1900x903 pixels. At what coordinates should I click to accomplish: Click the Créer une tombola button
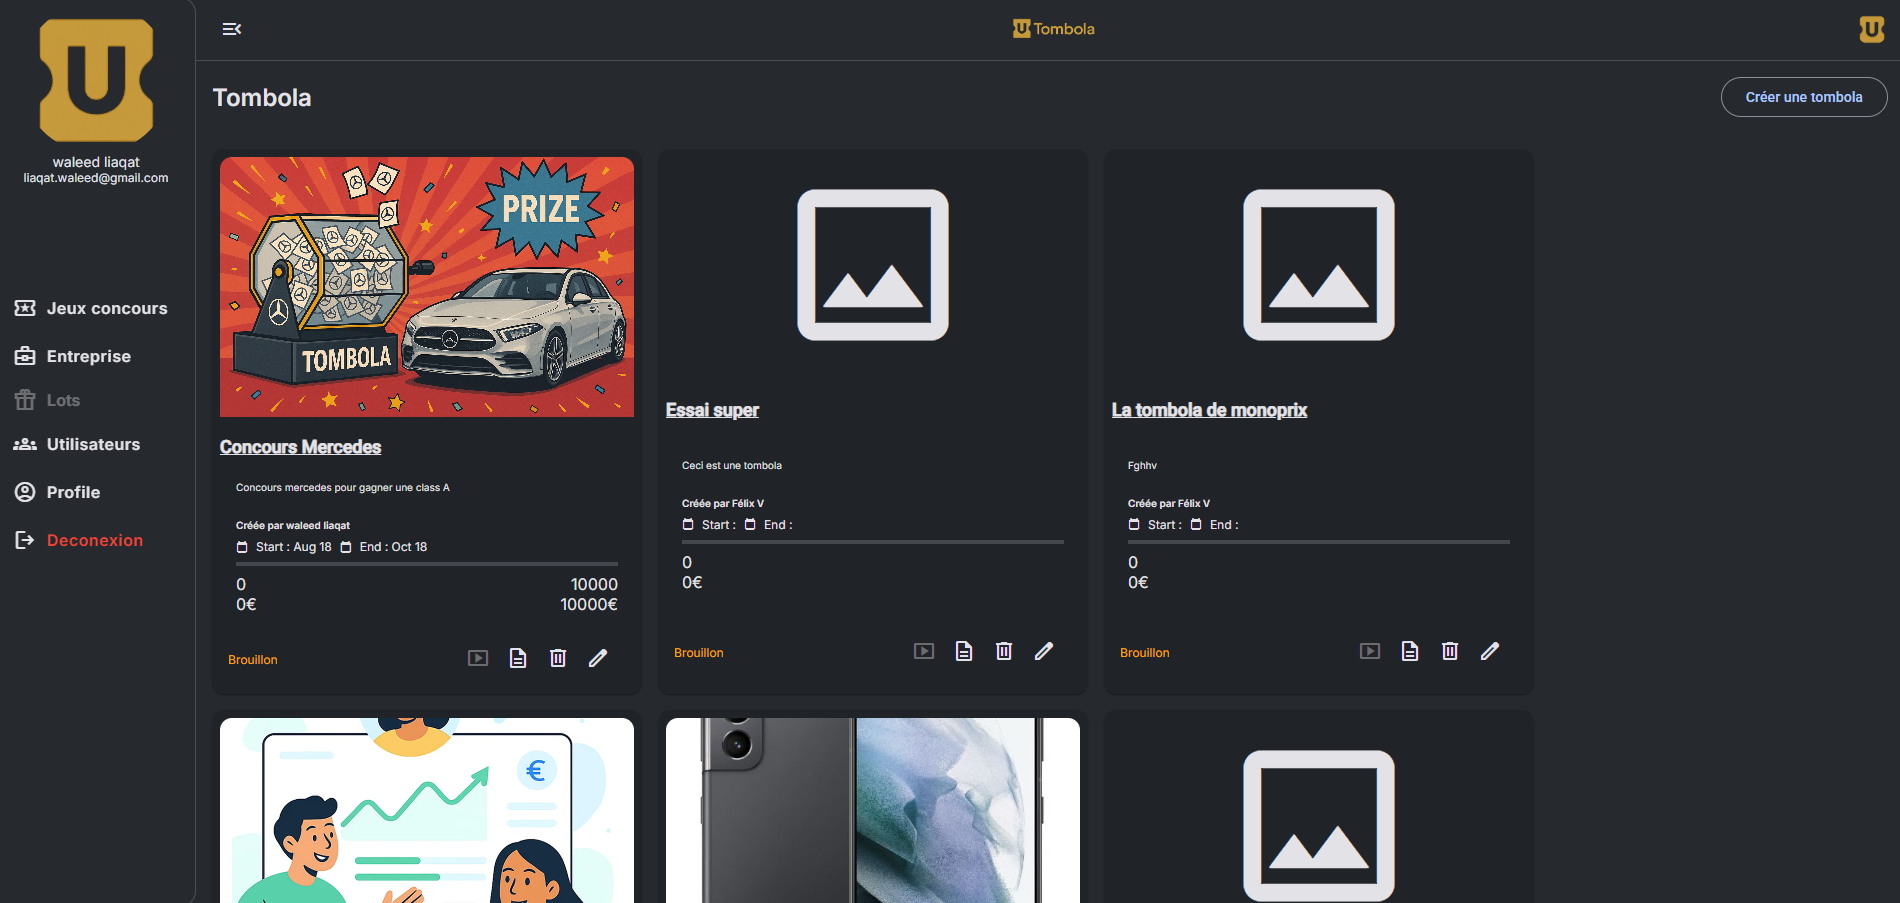click(1803, 97)
